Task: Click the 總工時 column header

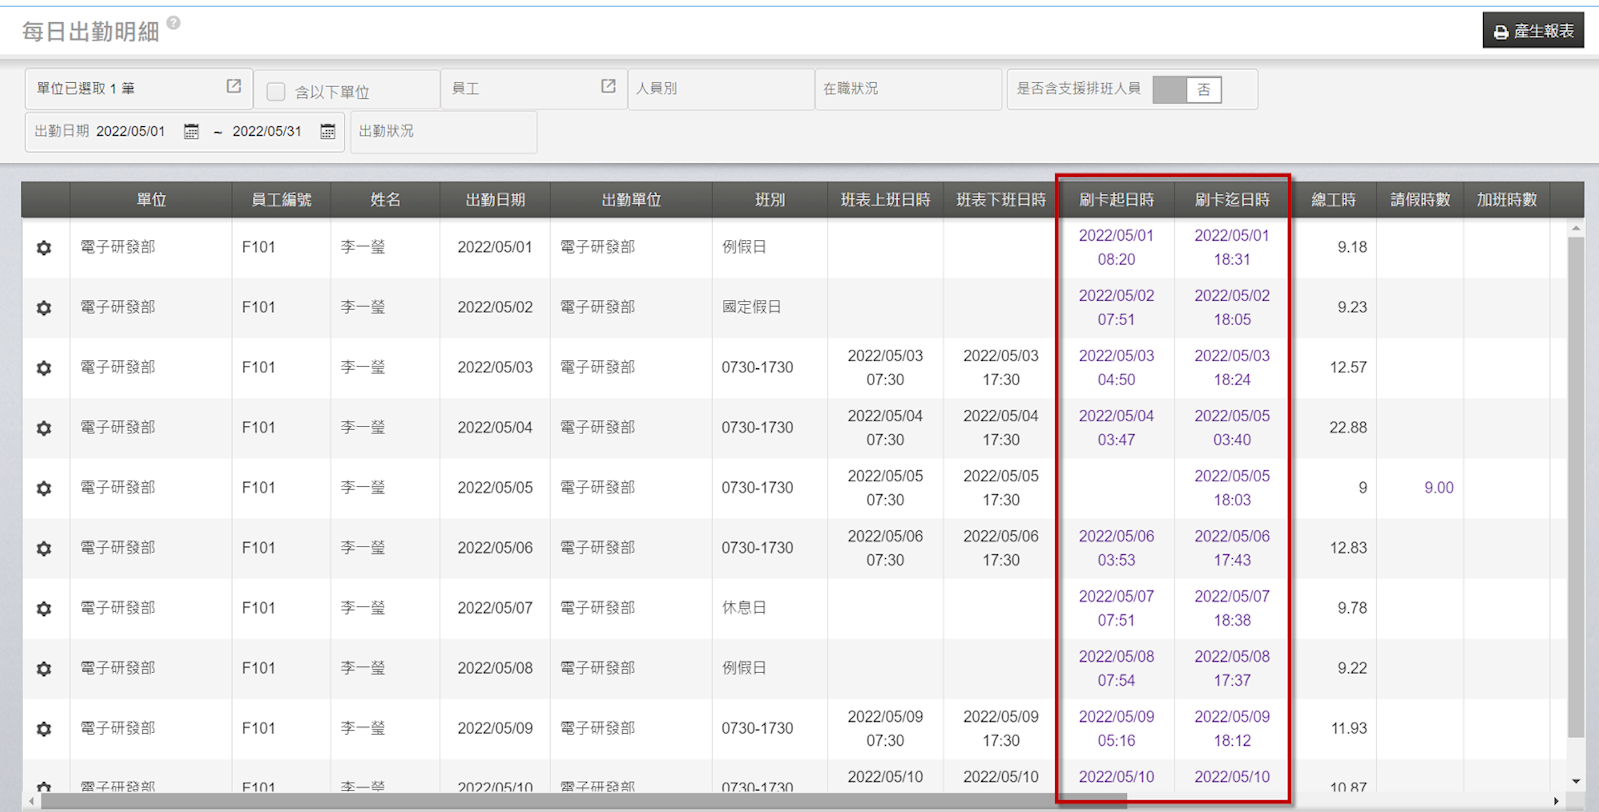Action: pos(1333,200)
